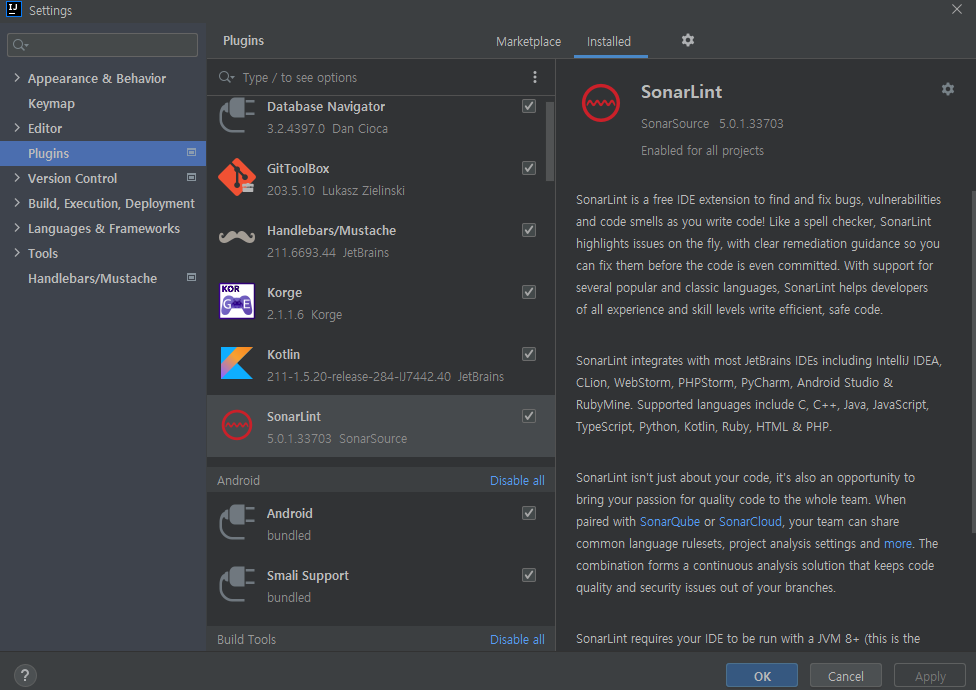Click the OK button
The height and width of the screenshot is (690, 976).
tap(762, 676)
